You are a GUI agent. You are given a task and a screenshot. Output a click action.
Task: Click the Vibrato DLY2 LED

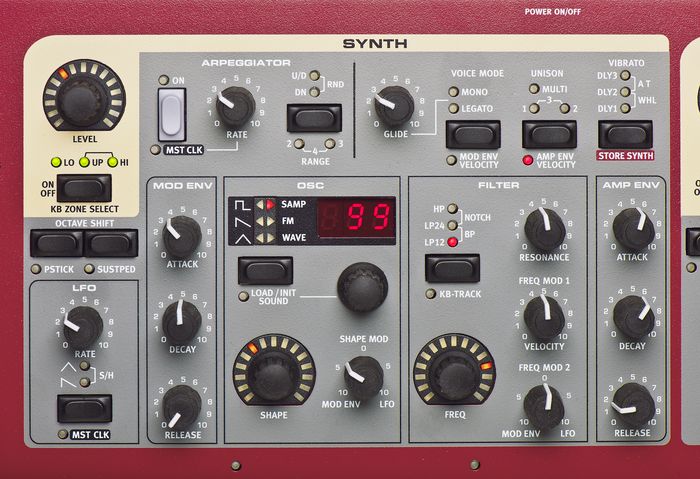[x=625, y=92]
